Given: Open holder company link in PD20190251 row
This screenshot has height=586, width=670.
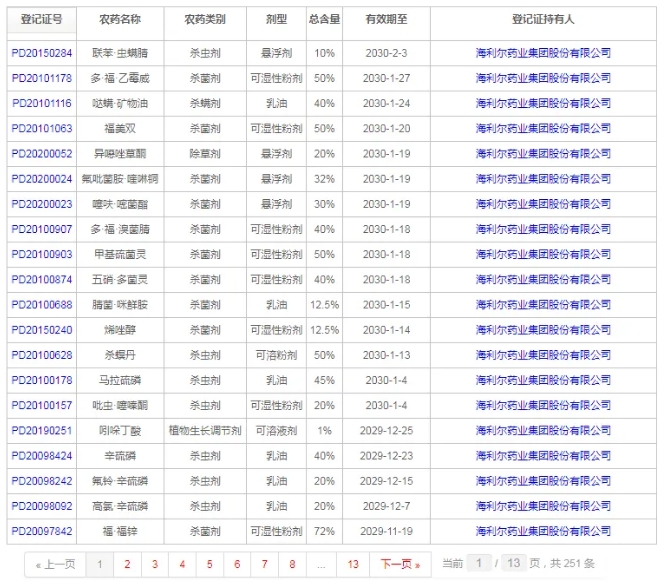Looking at the screenshot, I should pos(543,431).
